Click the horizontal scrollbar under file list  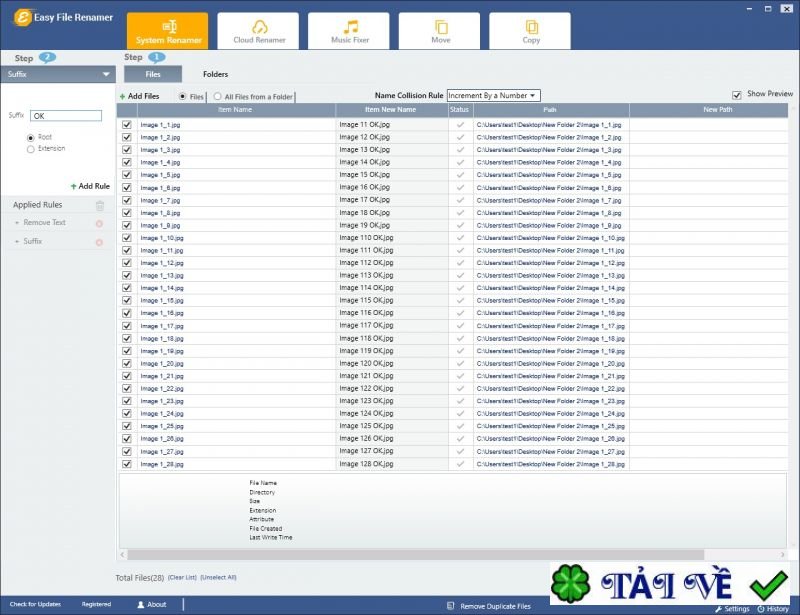(x=415, y=554)
